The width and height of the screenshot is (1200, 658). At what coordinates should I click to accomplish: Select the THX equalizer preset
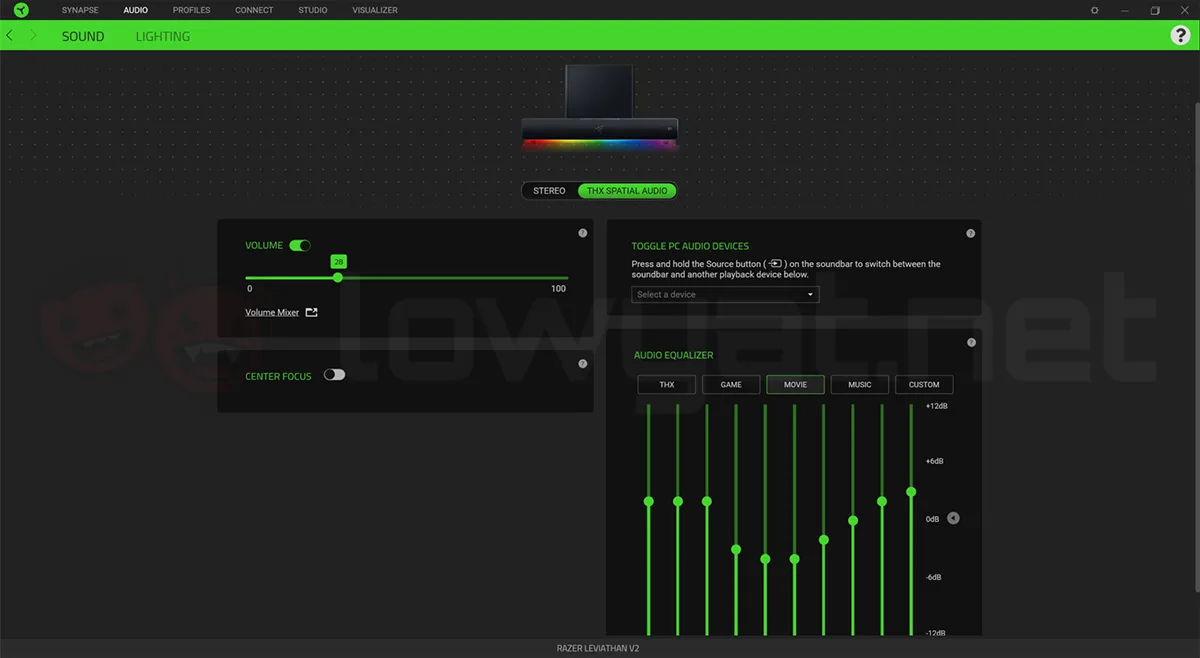click(x=667, y=384)
